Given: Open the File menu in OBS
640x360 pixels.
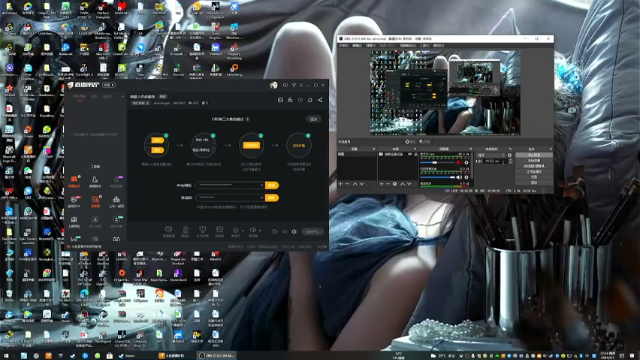Looking at the screenshot, I should (x=344, y=45).
